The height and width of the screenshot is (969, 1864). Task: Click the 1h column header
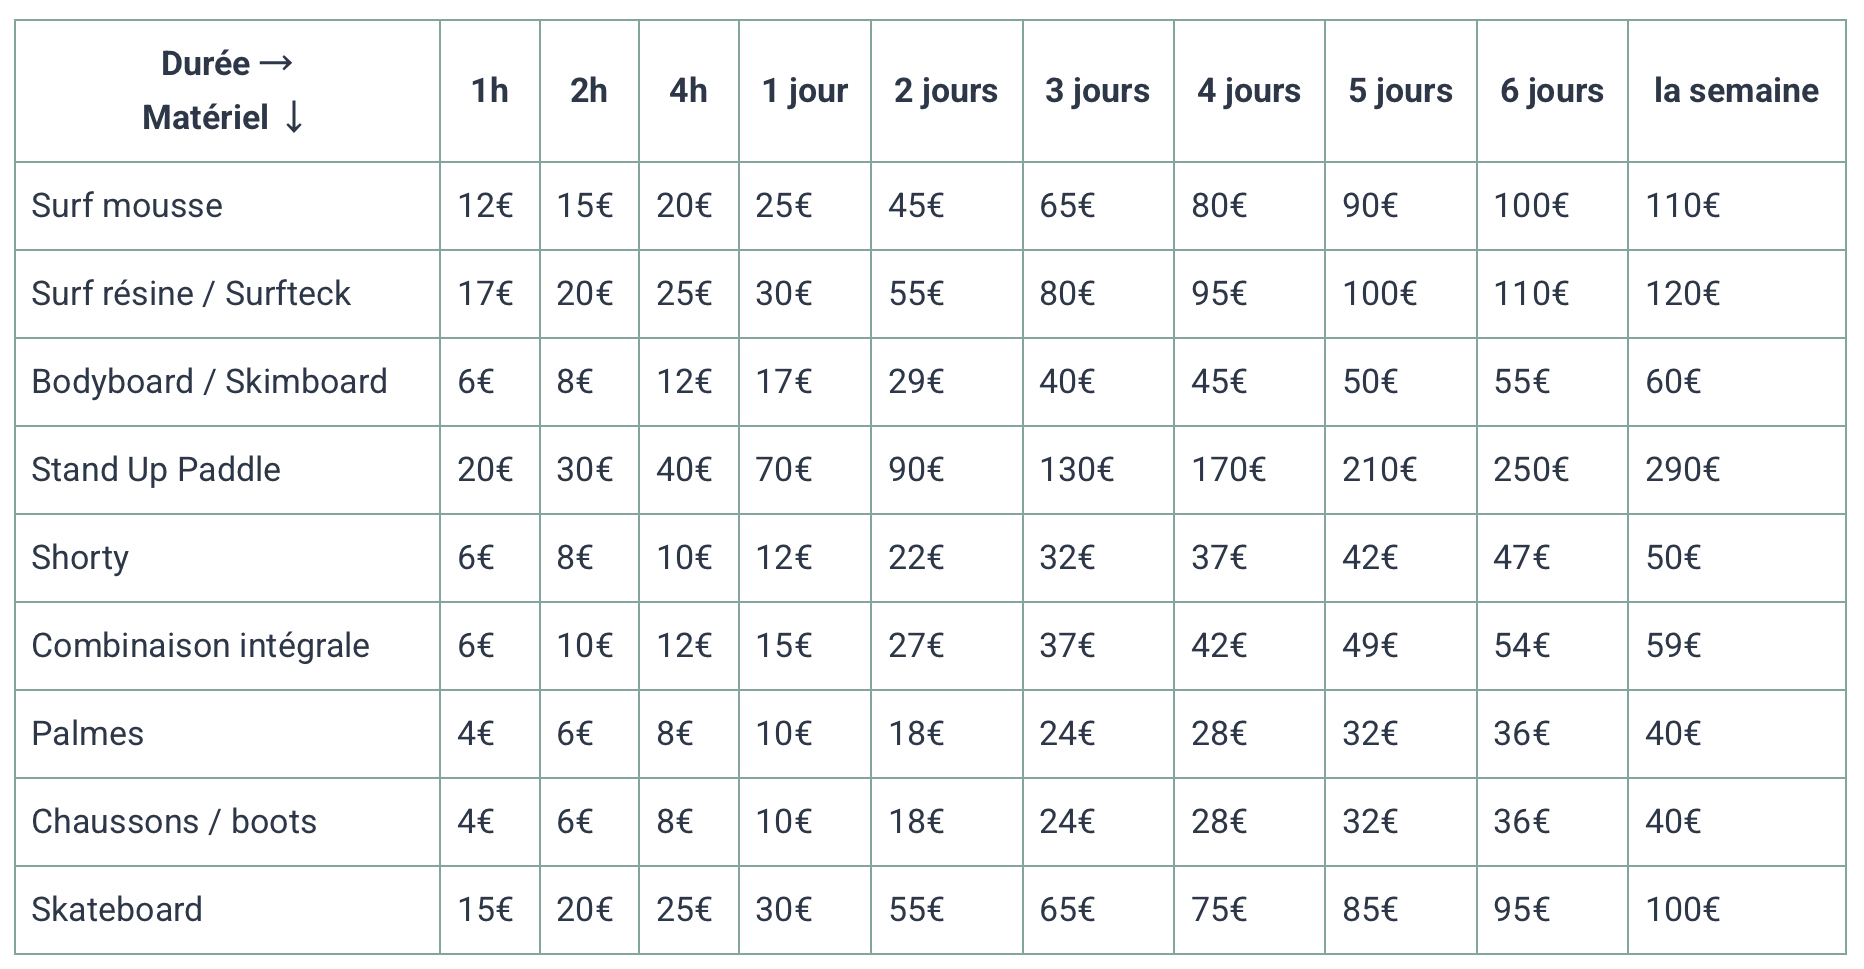click(x=489, y=91)
